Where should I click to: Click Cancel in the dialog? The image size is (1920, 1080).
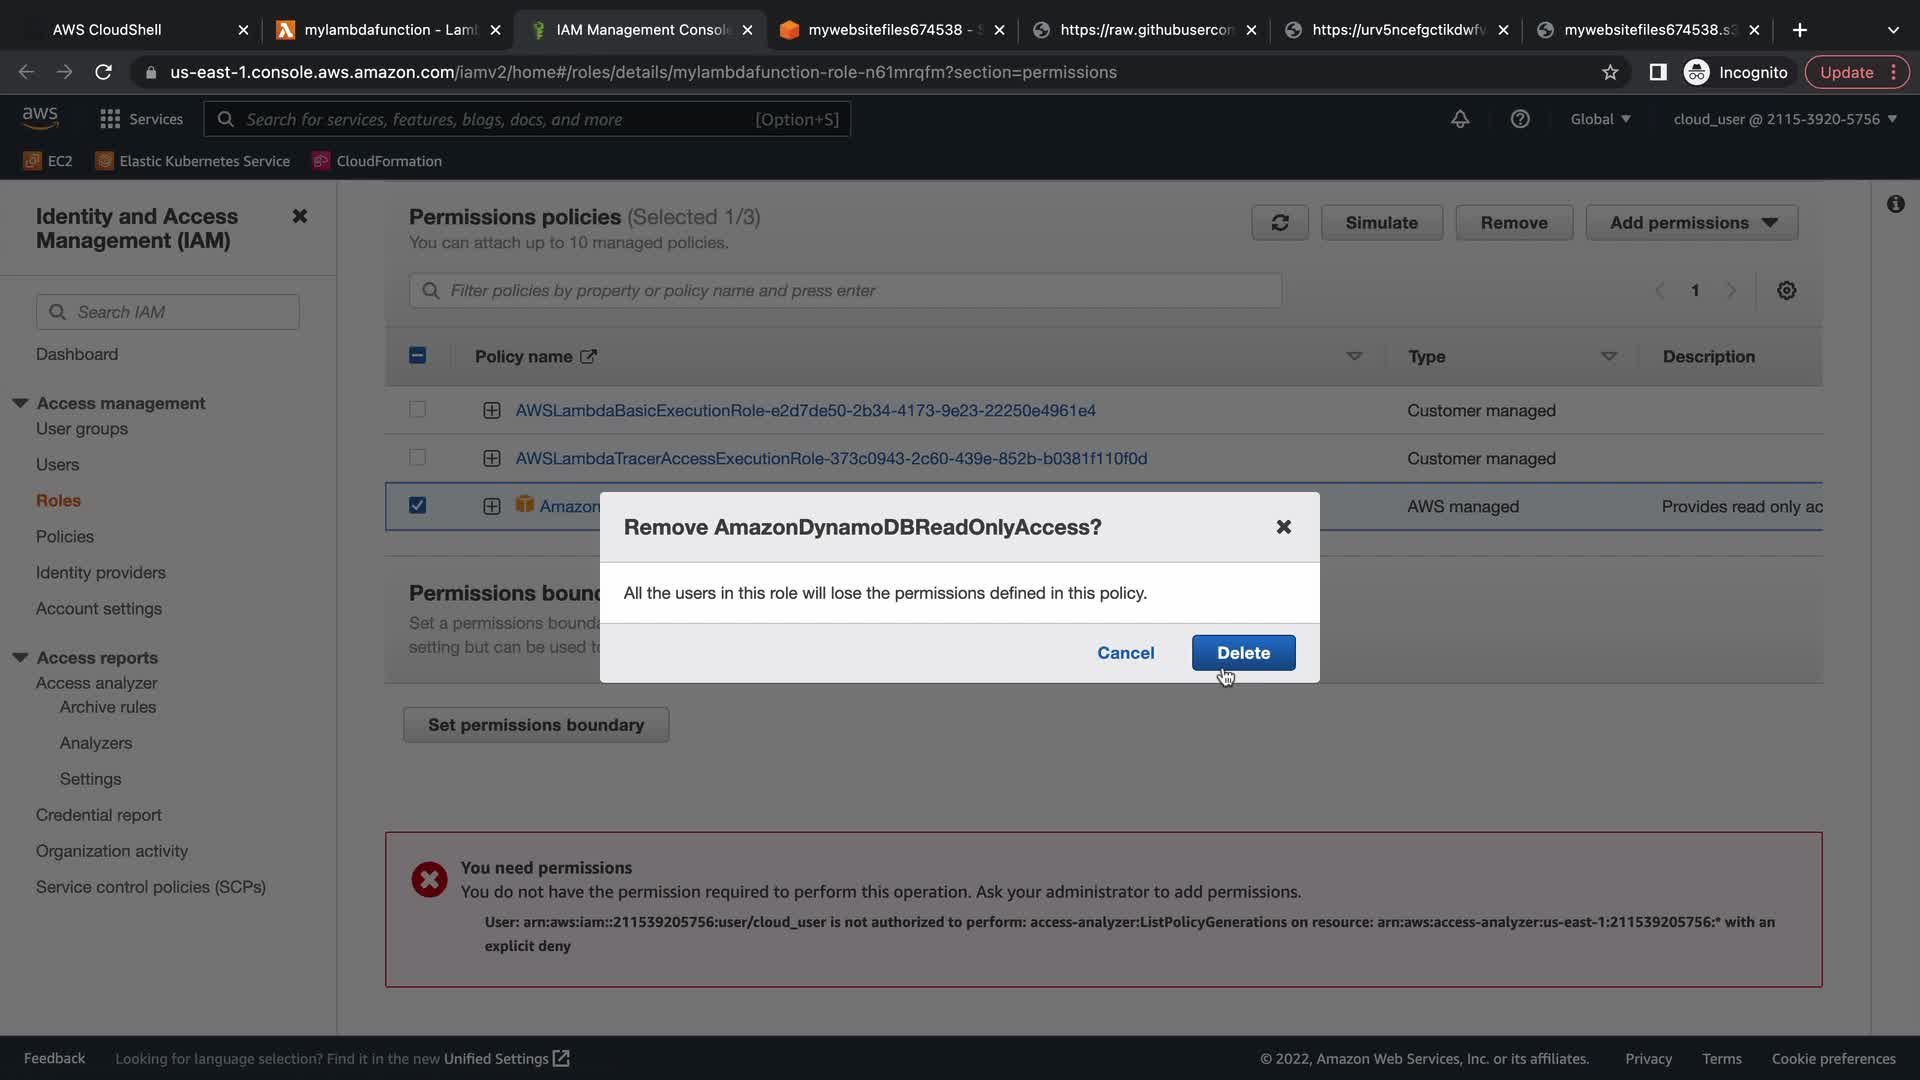tap(1125, 653)
